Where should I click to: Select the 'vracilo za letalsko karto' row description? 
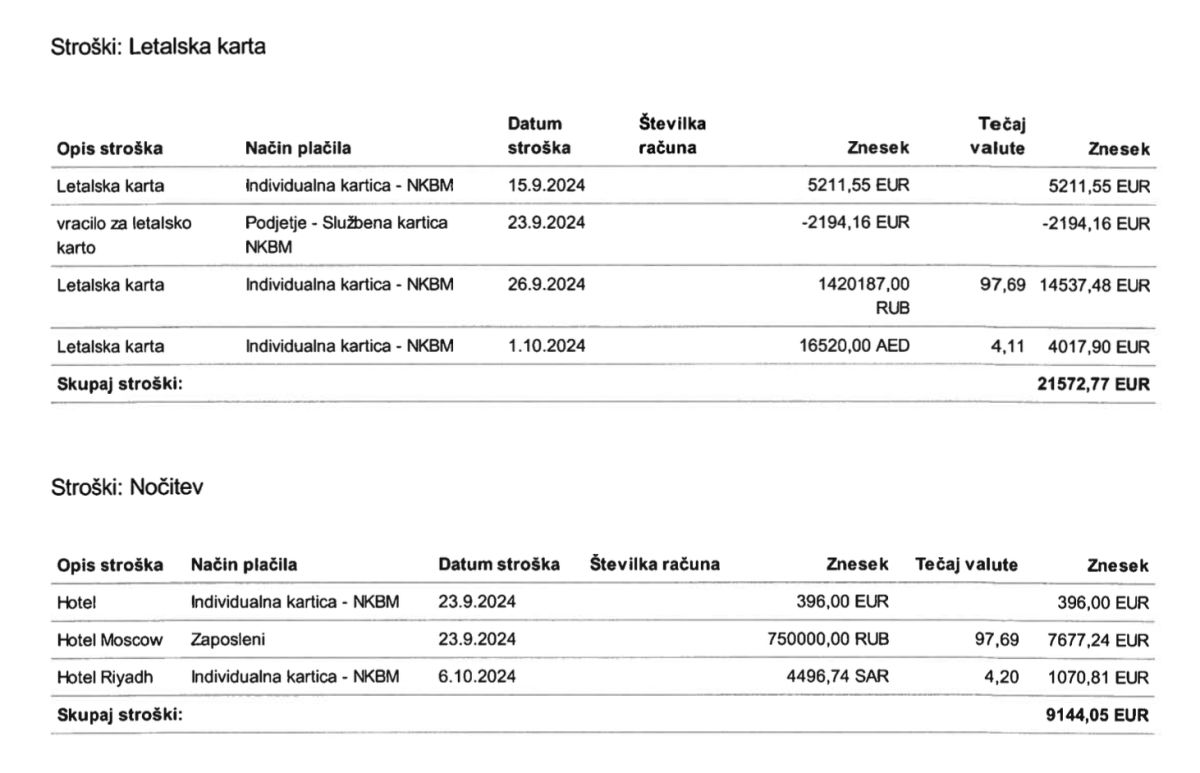[124, 234]
